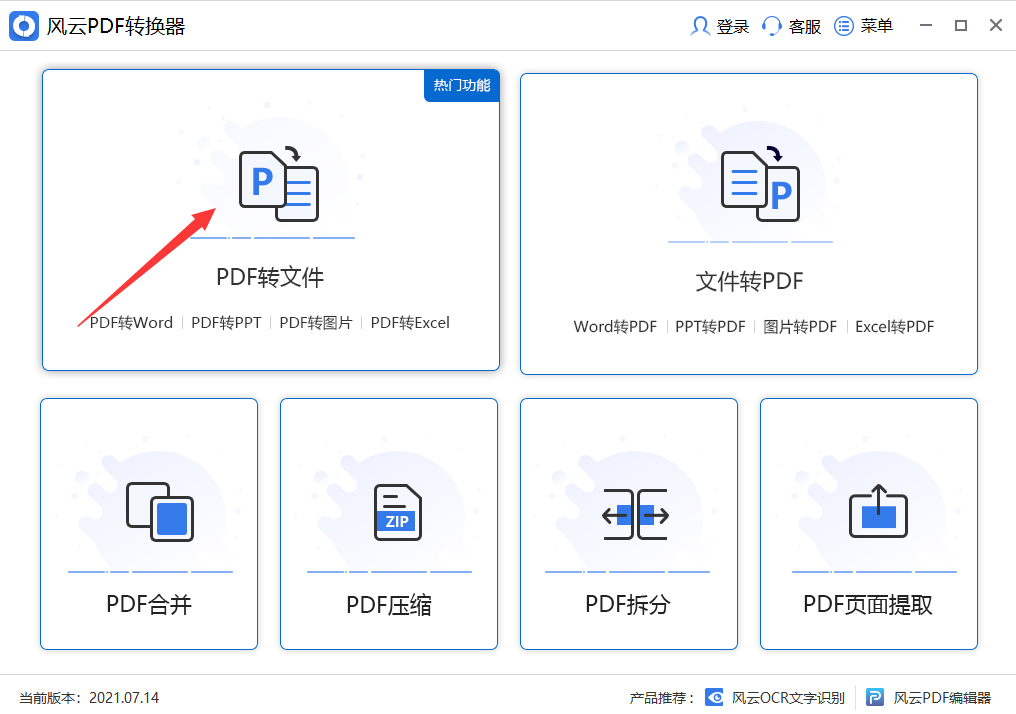Choose PDF转Word option
Viewport: 1016px width, 714px height.
(132, 323)
